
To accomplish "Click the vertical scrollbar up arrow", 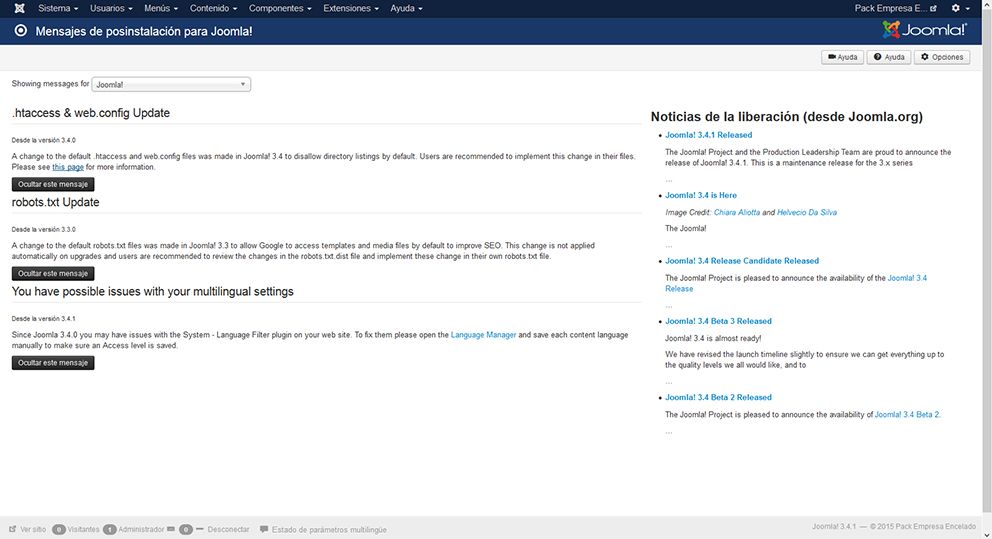I will click(987, 4).
